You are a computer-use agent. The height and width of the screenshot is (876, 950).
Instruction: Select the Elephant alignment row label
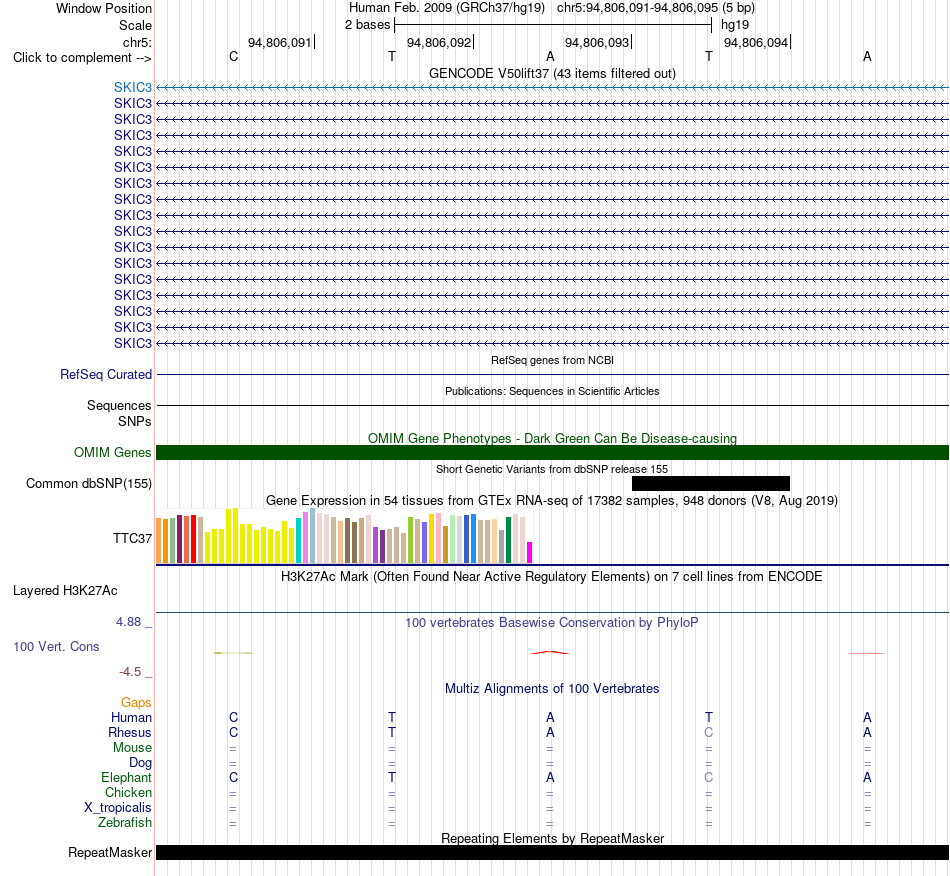coord(127,777)
